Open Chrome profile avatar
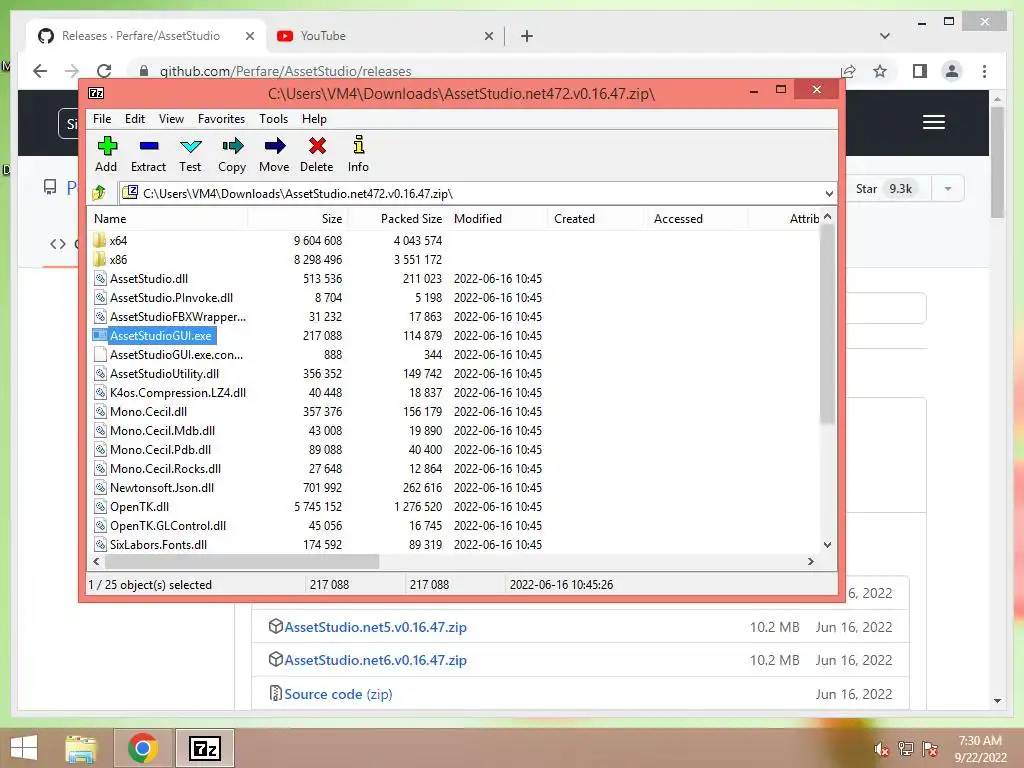The height and width of the screenshot is (768, 1024). [x=952, y=71]
